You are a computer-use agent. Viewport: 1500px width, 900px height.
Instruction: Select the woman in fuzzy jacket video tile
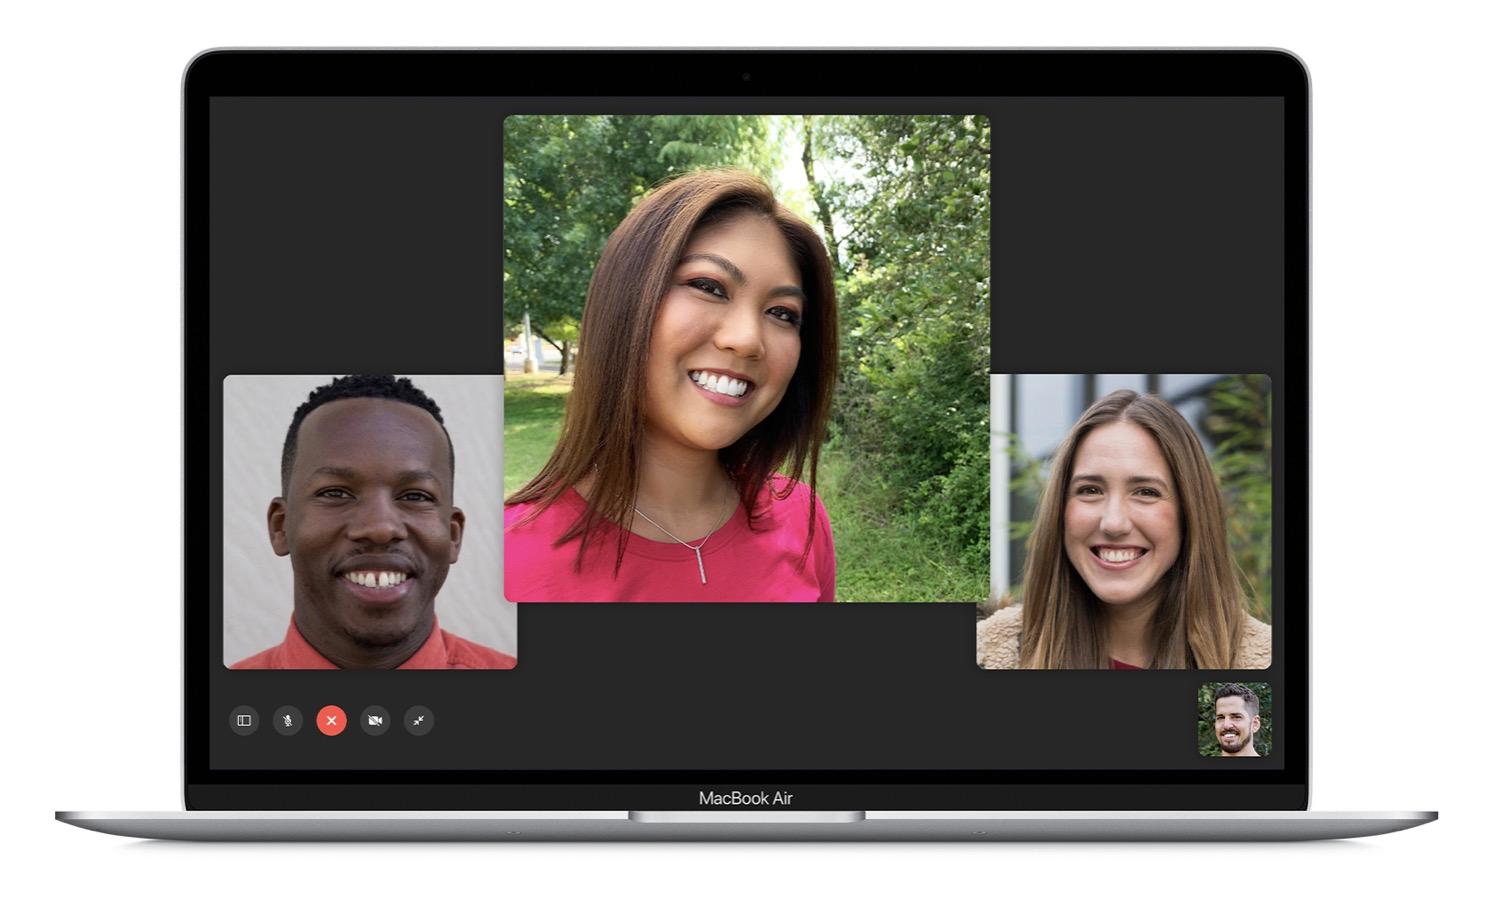[x=1124, y=522]
